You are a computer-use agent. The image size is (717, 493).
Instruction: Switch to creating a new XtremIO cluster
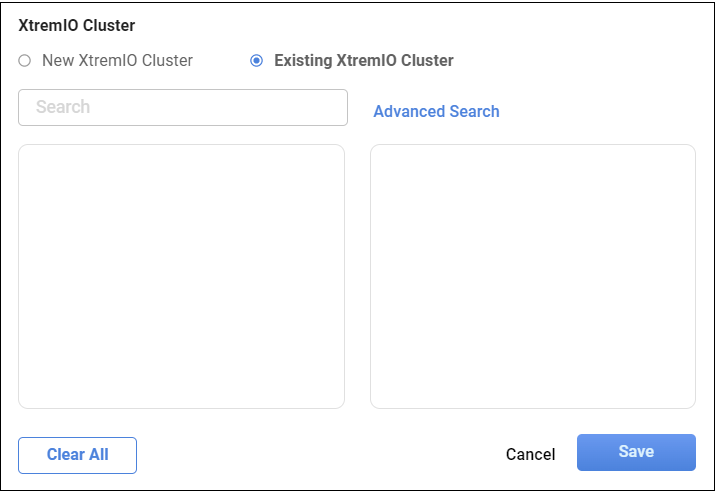click(x=25, y=61)
